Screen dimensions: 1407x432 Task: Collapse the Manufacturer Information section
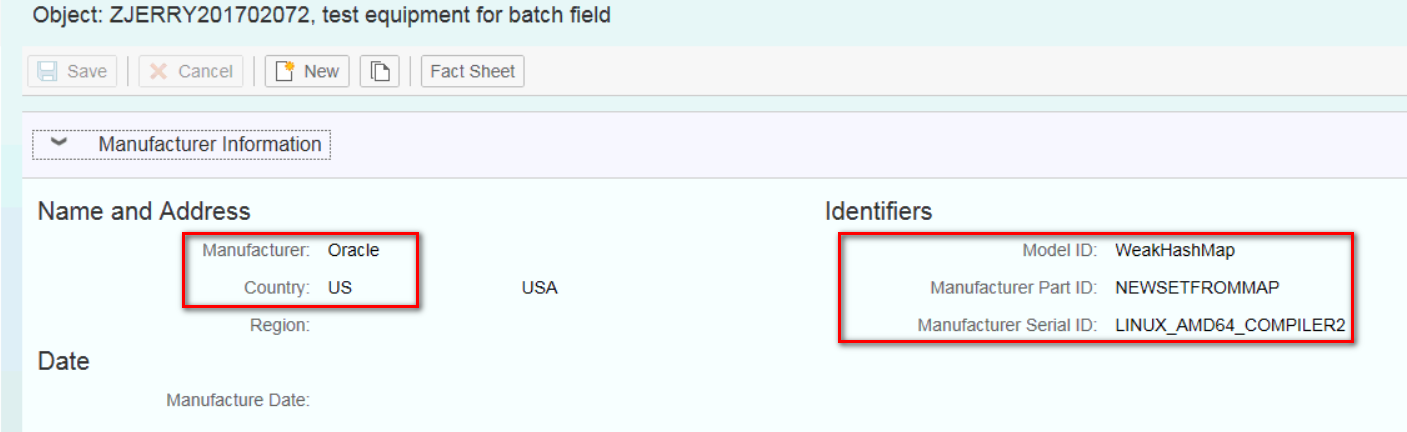(x=59, y=143)
